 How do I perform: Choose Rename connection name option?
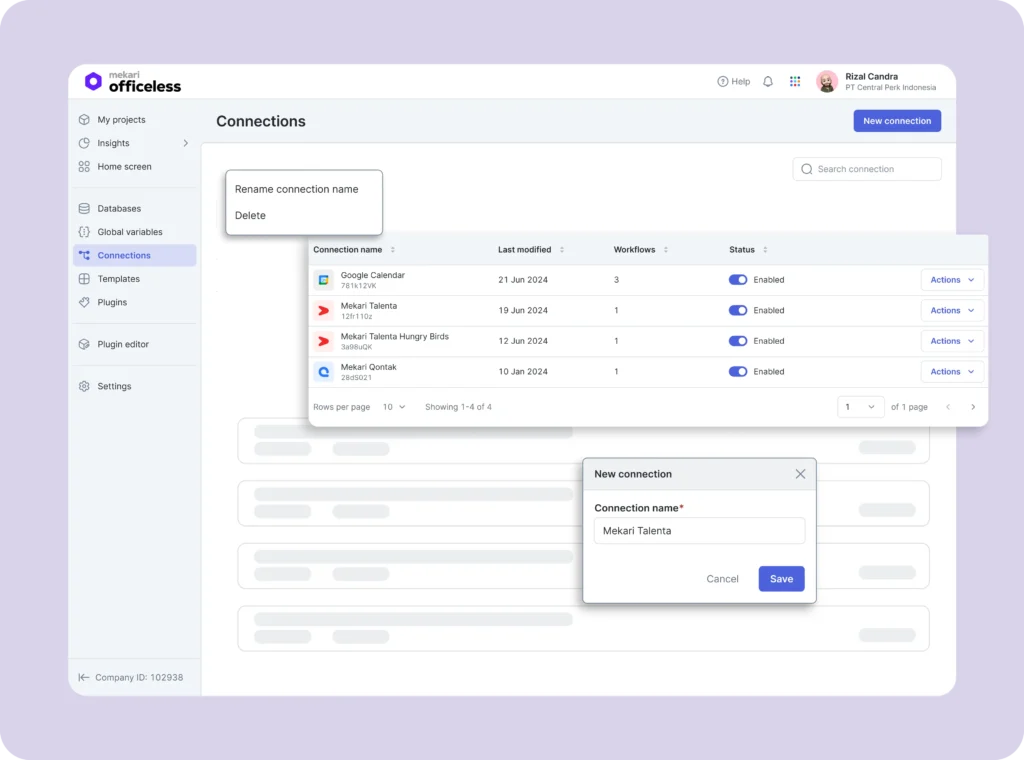click(x=296, y=189)
